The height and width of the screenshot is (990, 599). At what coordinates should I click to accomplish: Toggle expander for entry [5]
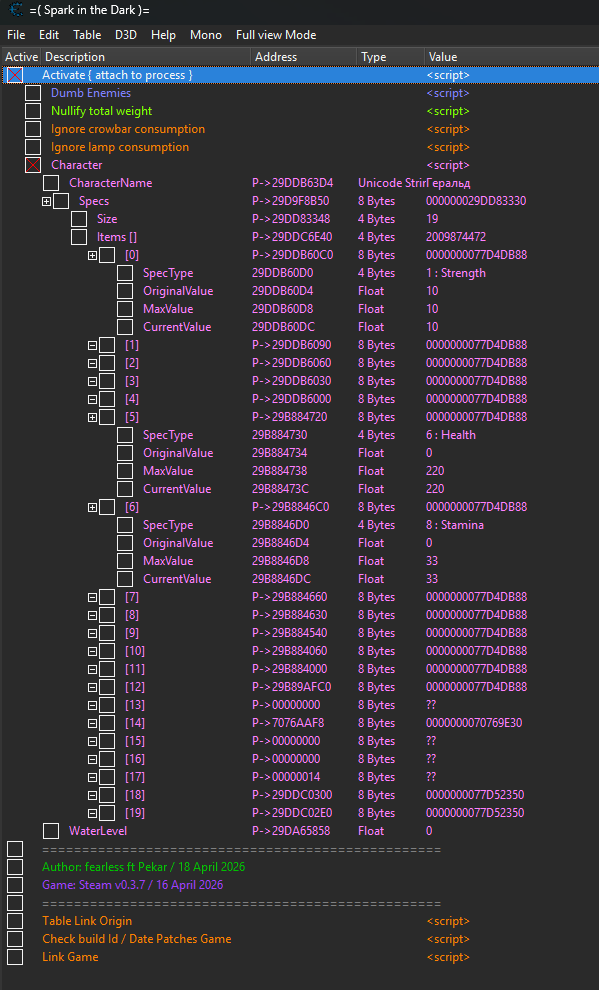[92, 417]
